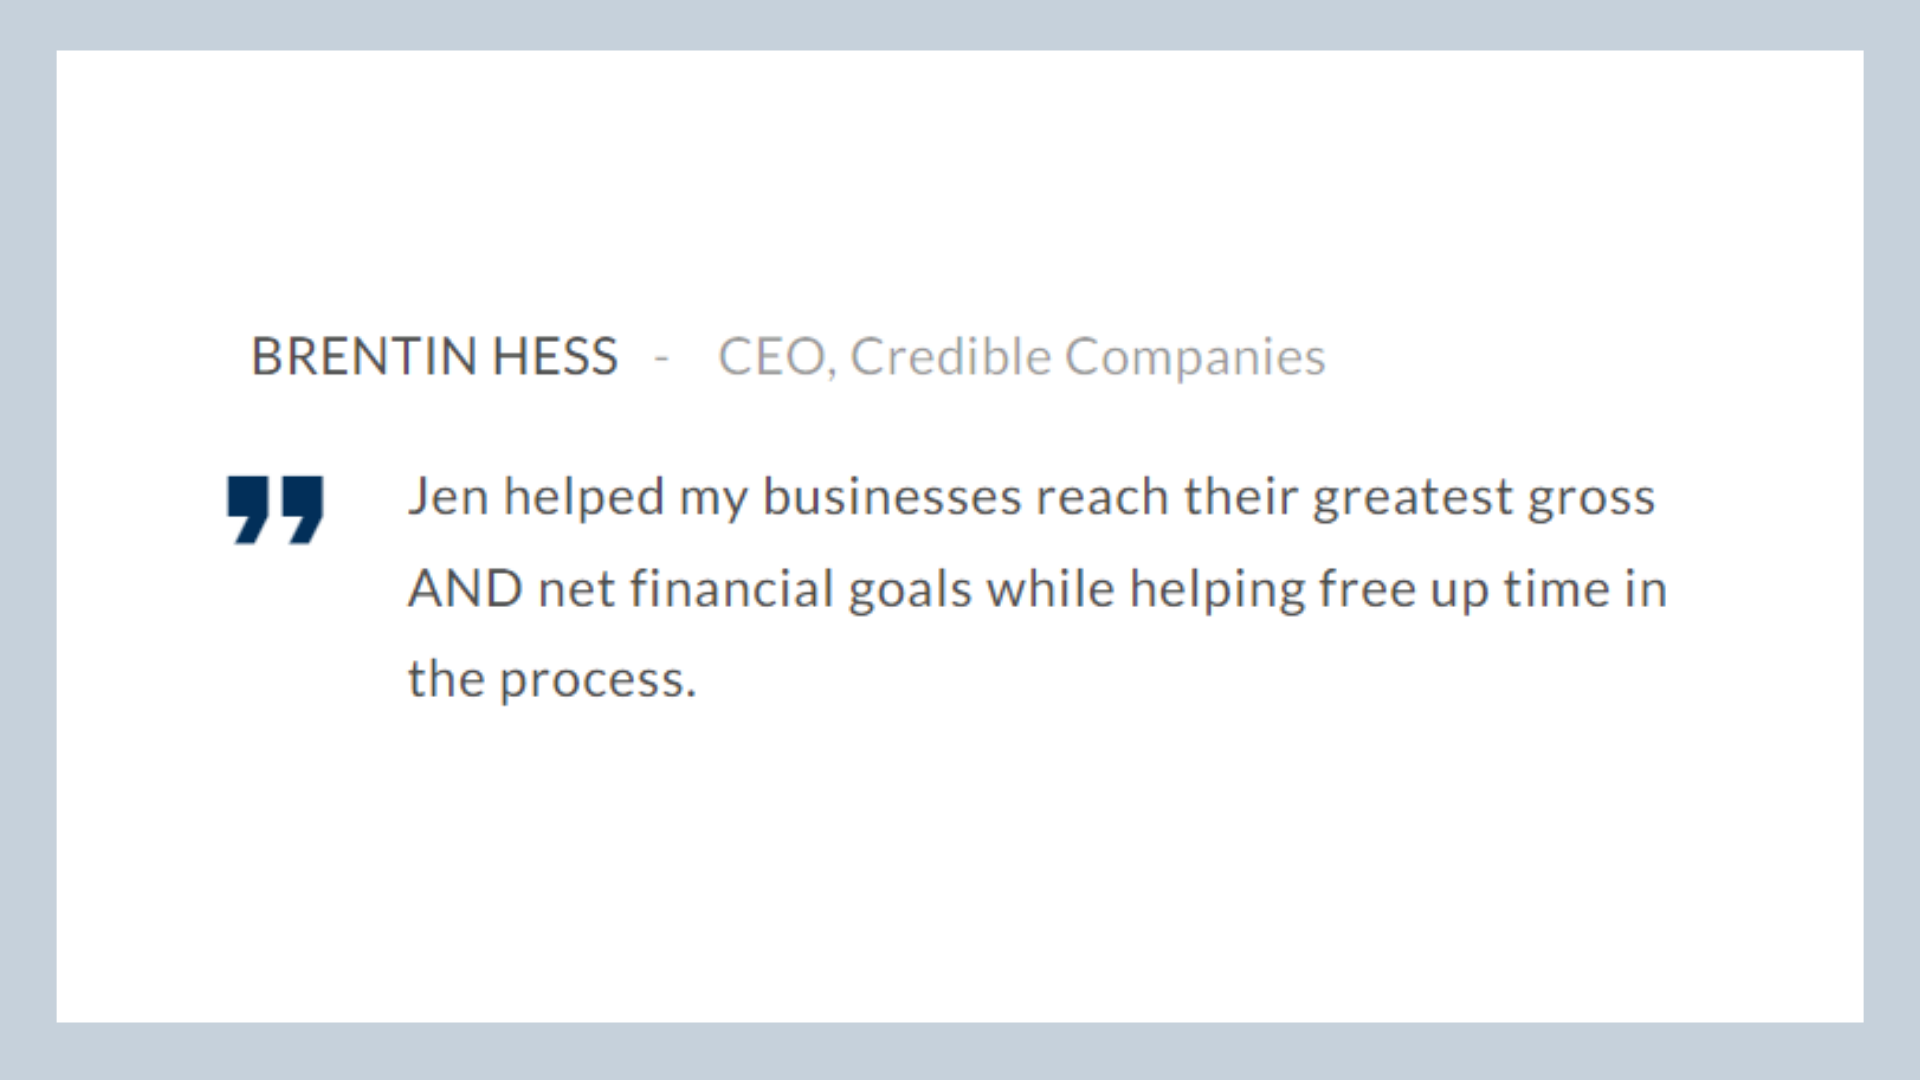Click 'while helping' in the second line

point(1146,590)
